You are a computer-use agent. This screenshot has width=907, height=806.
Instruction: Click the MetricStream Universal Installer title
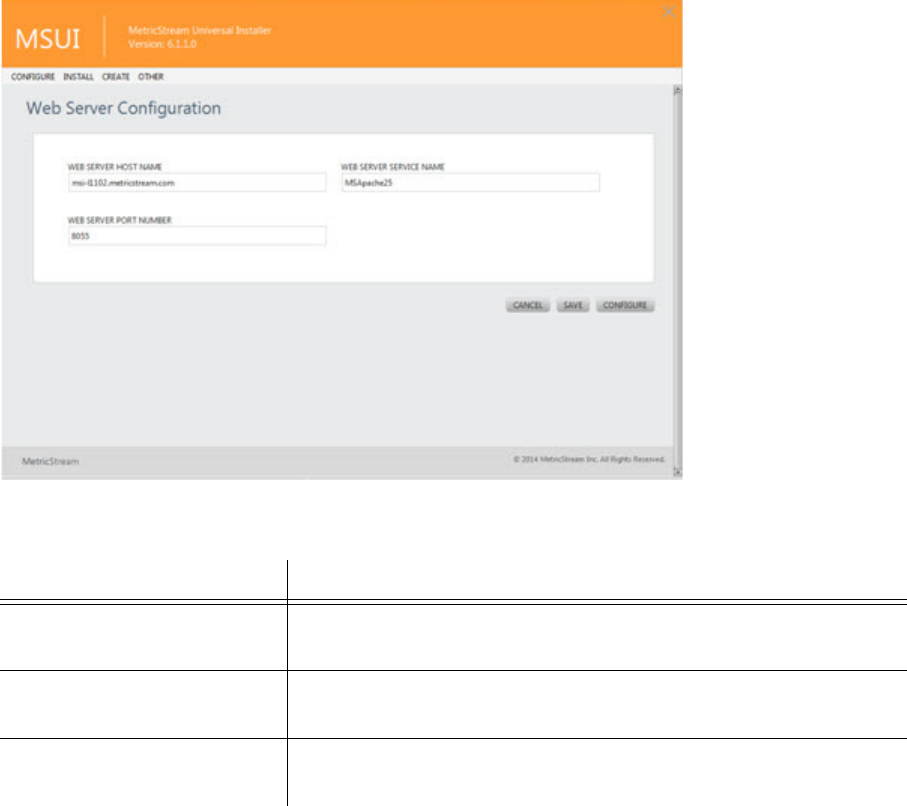coord(200,31)
